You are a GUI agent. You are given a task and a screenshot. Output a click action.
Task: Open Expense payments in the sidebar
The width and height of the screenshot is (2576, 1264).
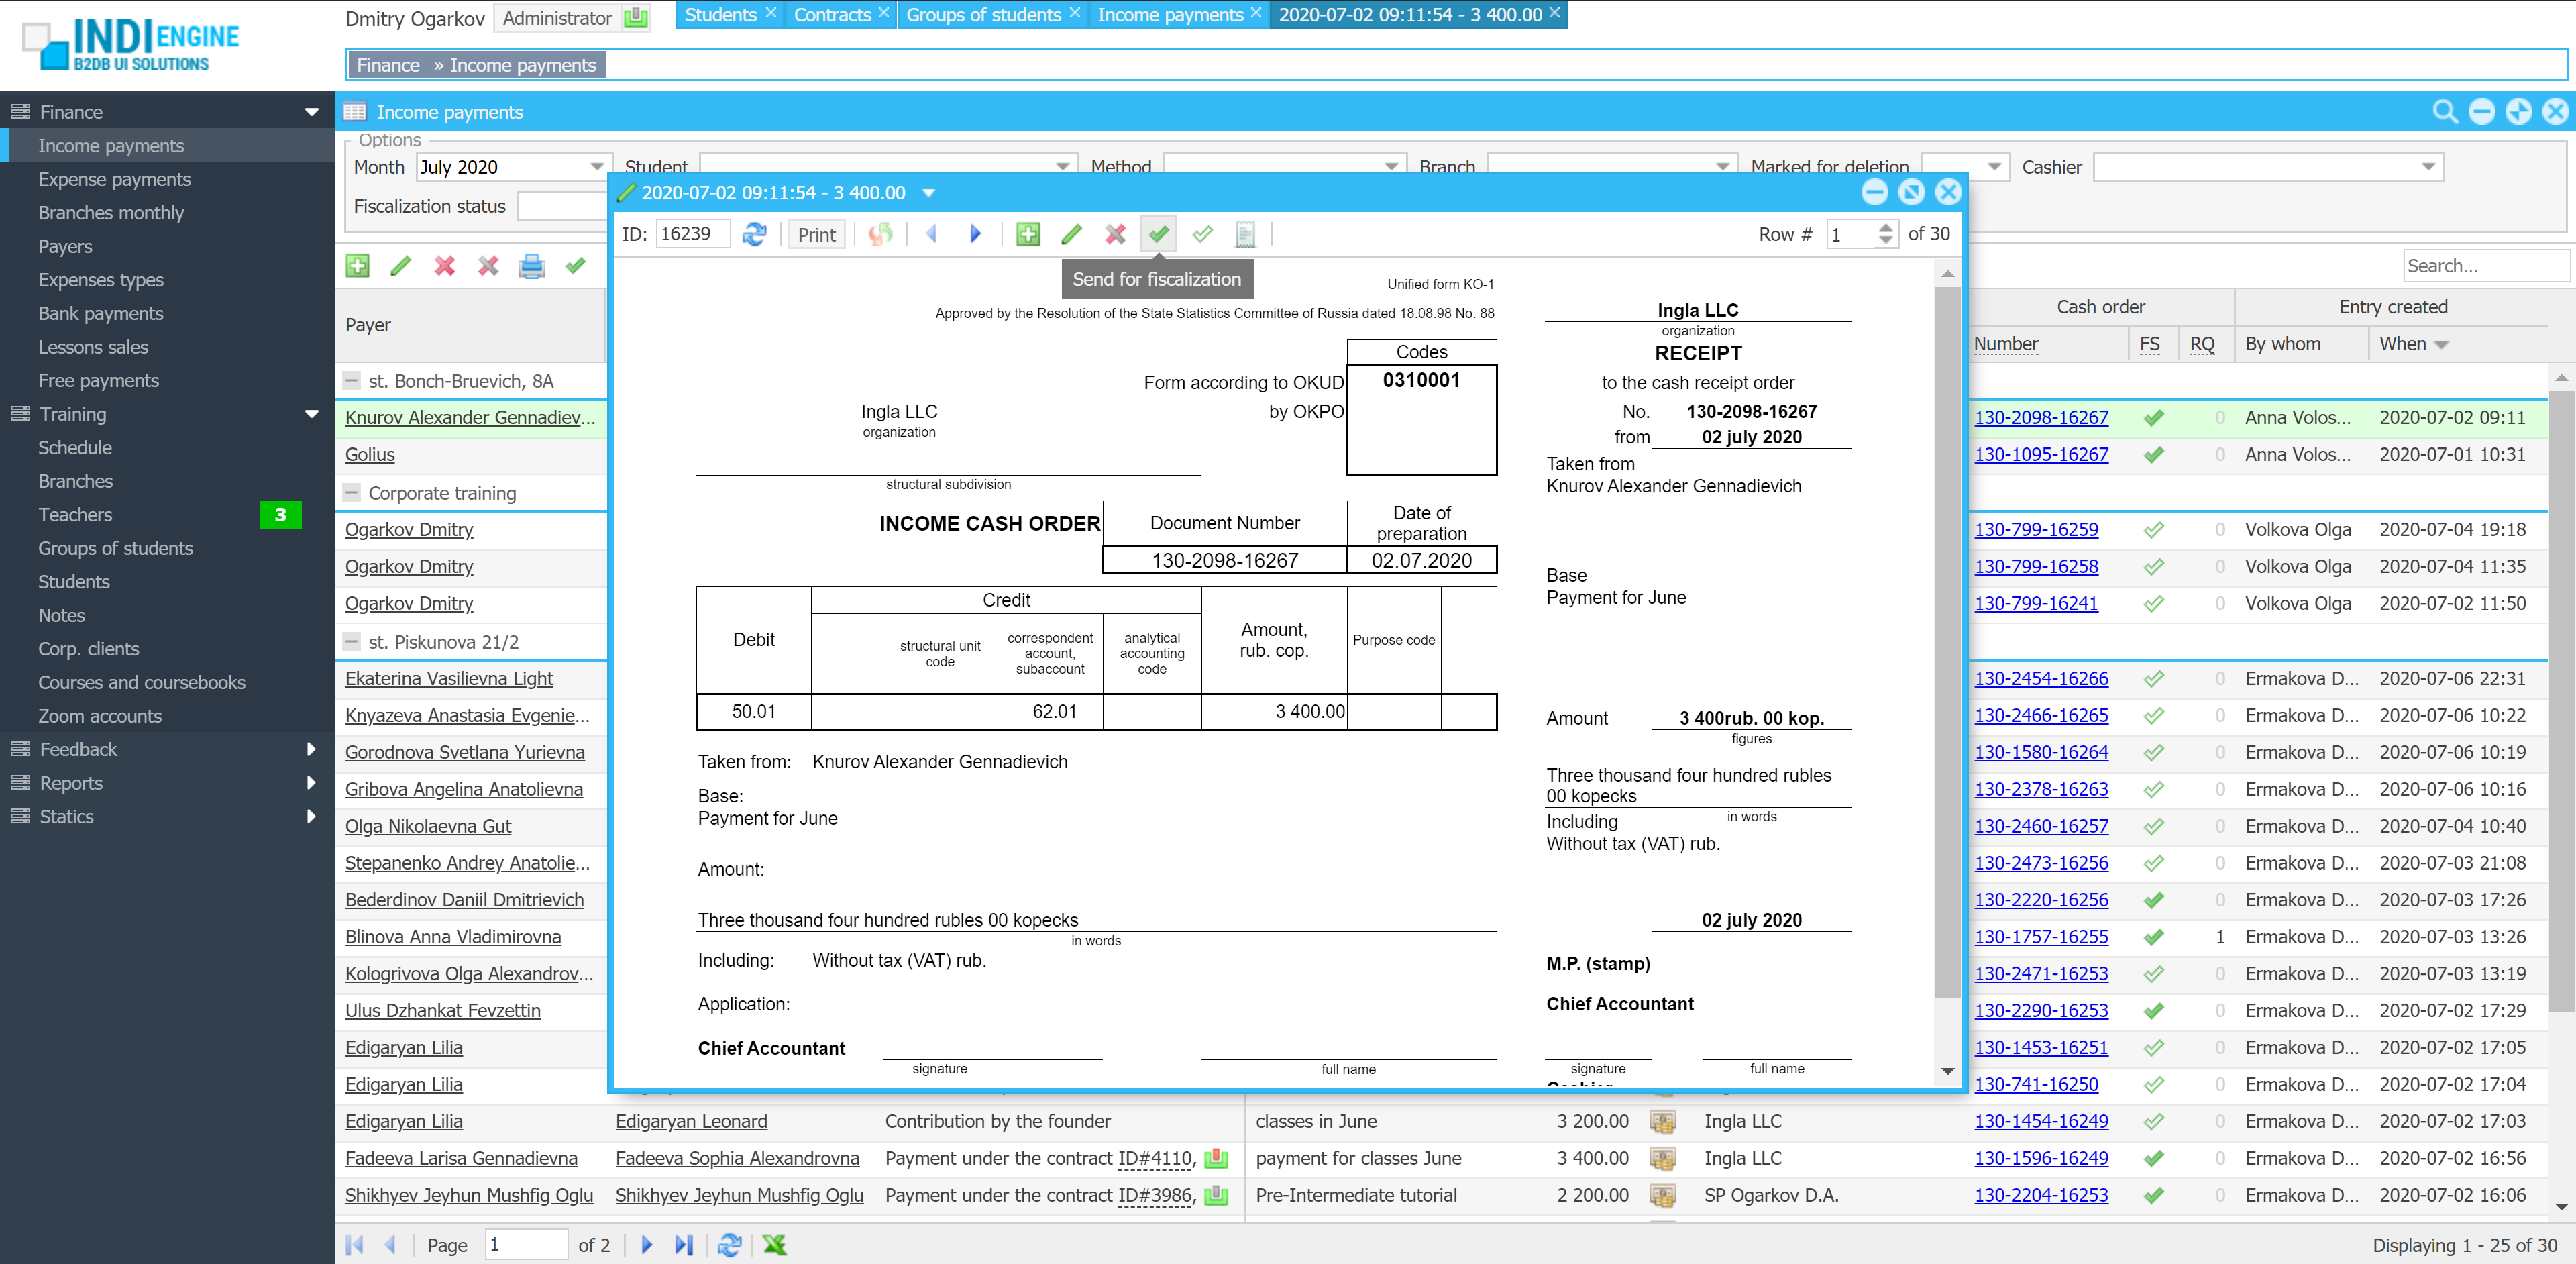114,179
